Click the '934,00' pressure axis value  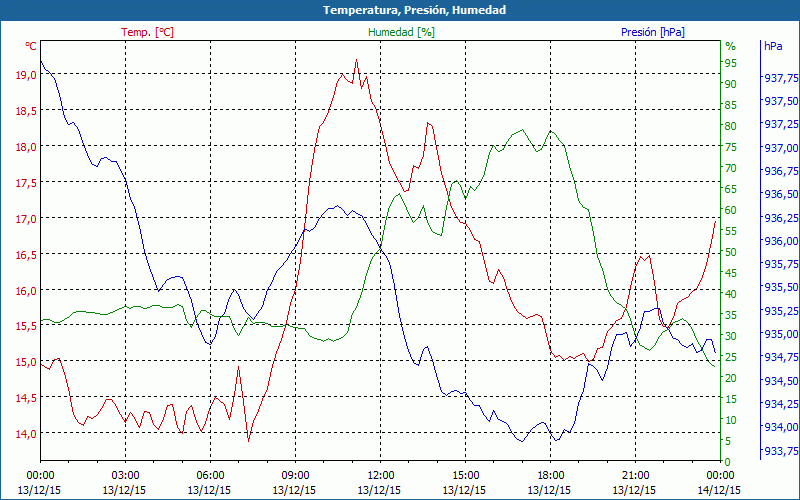pyautogui.click(x=781, y=427)
